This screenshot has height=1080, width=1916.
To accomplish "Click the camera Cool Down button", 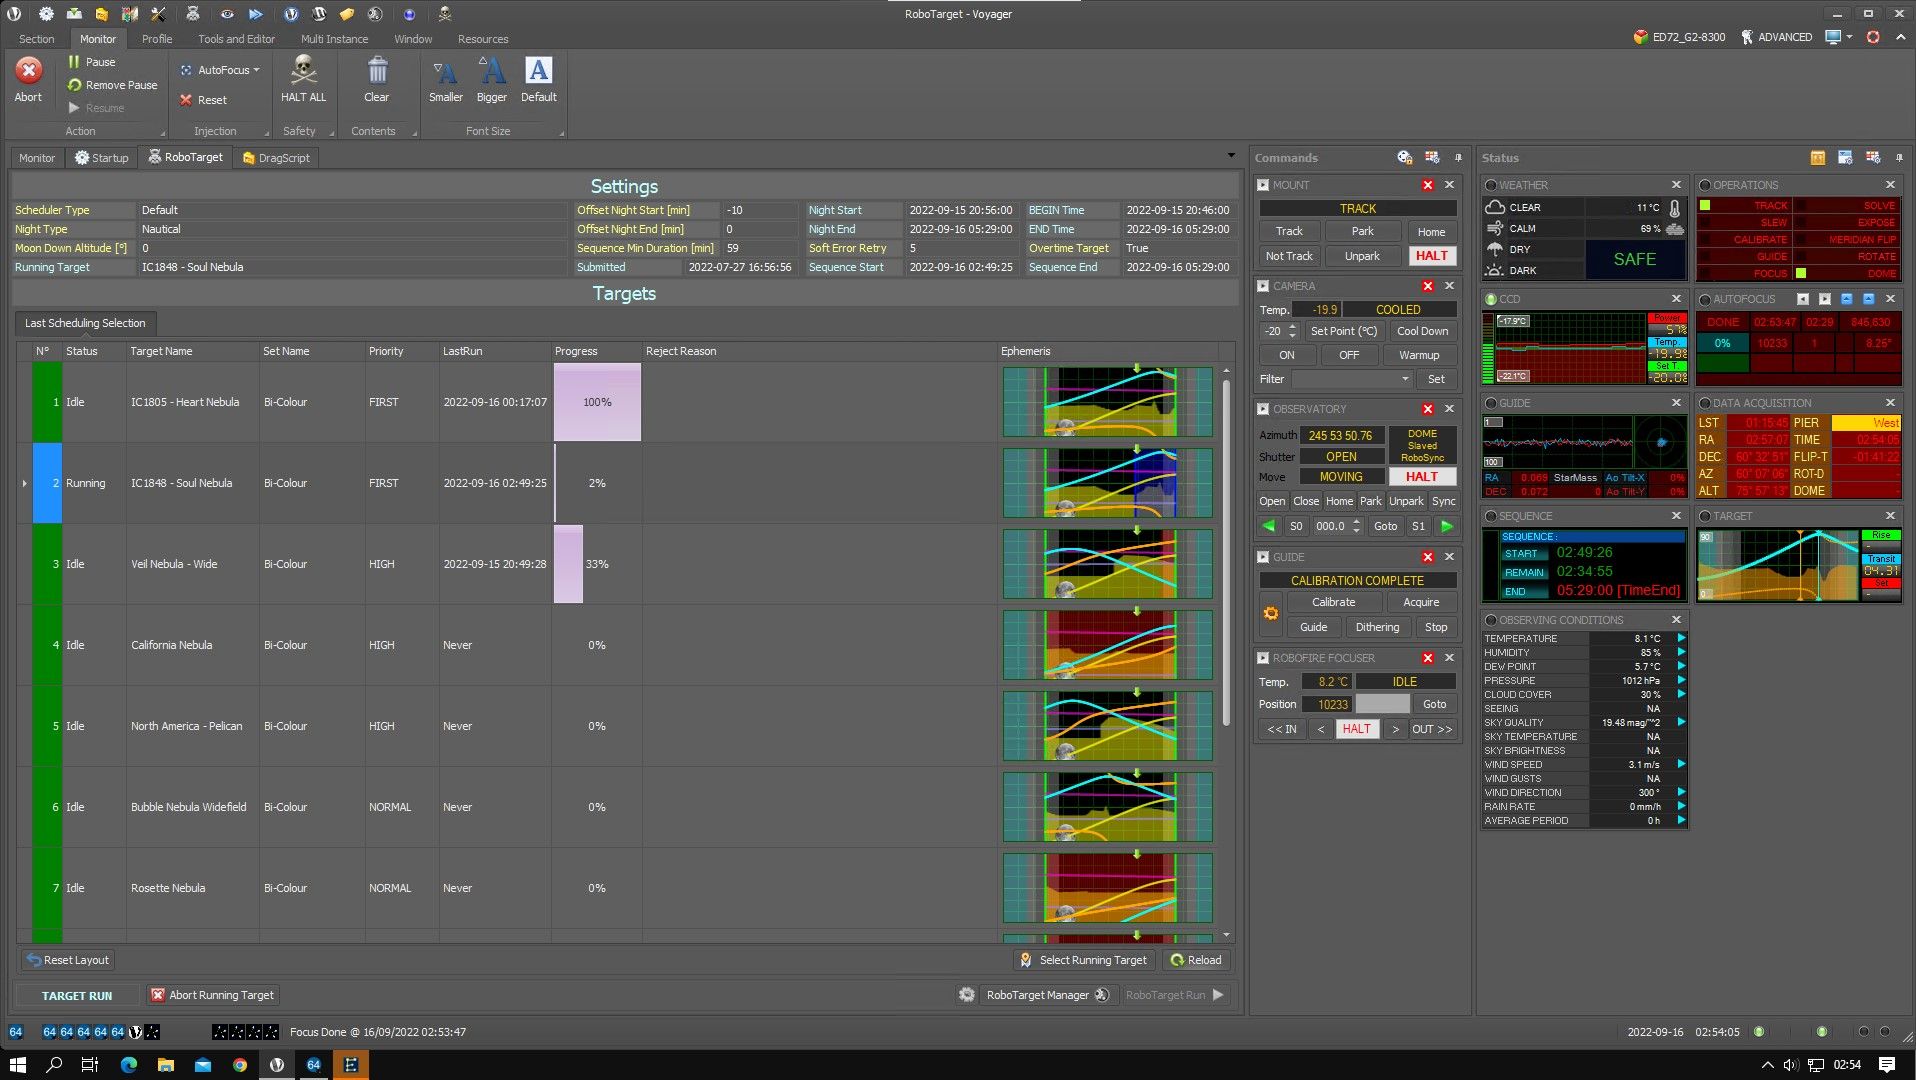I will (1422, 331).
